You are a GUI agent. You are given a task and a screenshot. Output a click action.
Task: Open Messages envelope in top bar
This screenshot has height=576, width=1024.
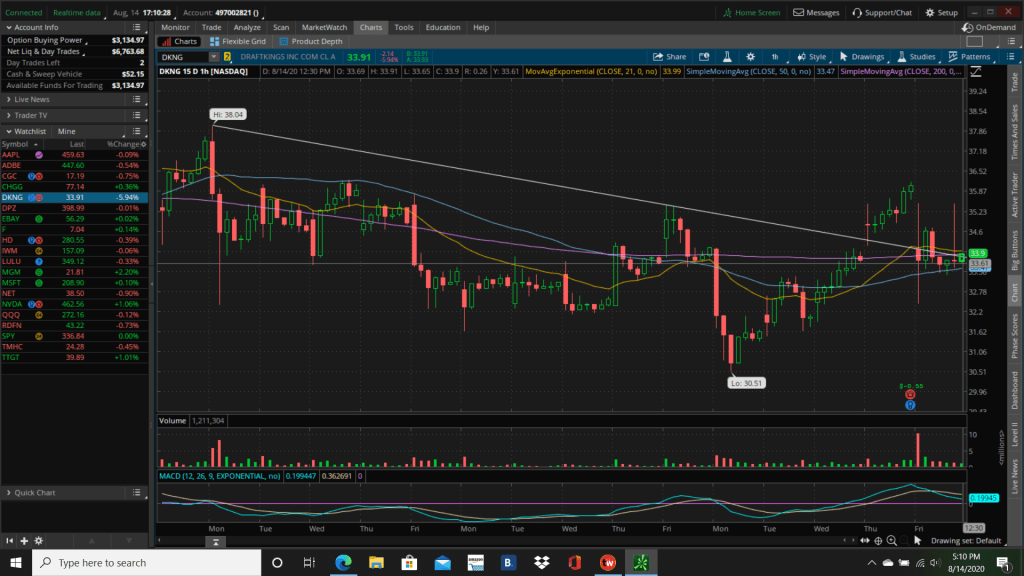(816, 12)
